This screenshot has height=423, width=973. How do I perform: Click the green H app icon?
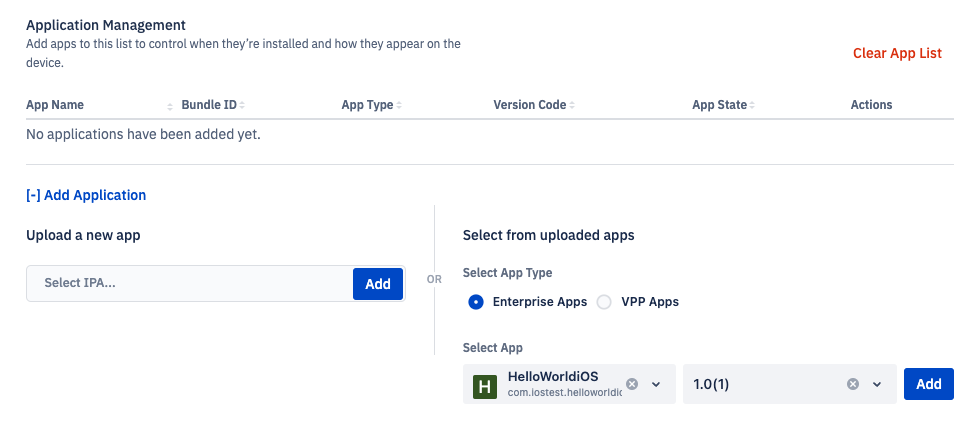click(x=485, y=387)
